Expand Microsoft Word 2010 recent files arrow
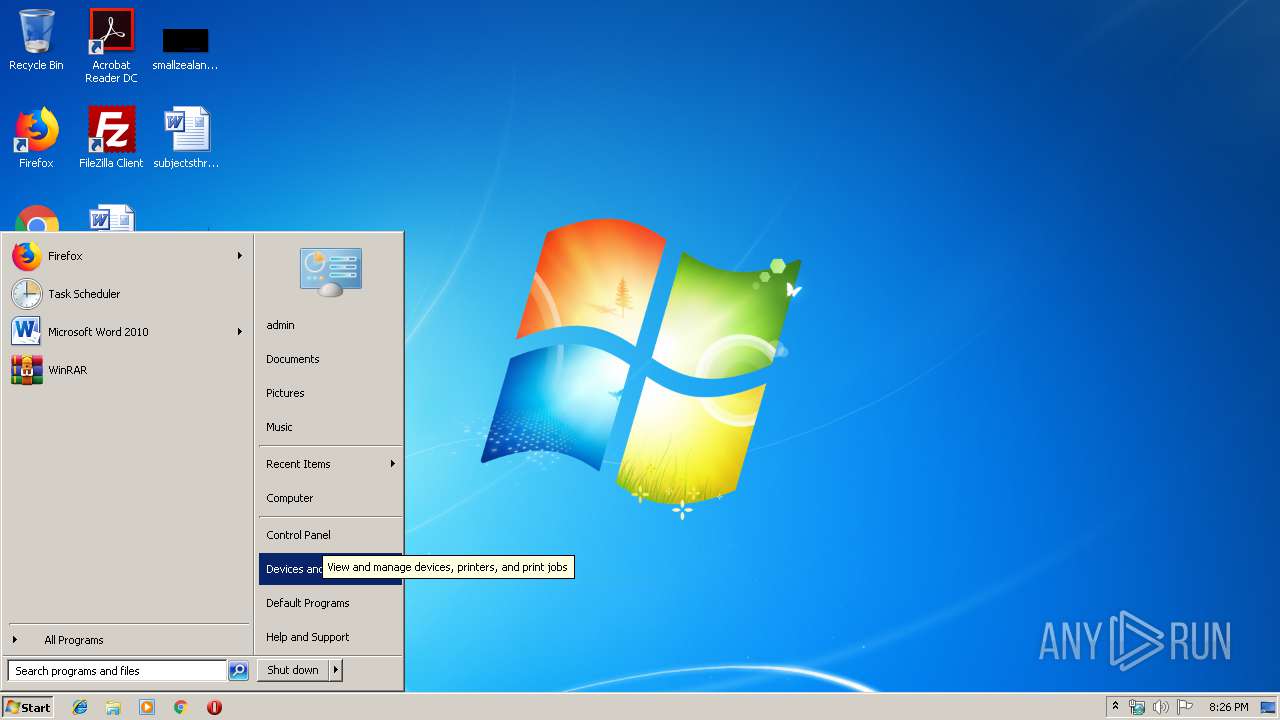Screen dimensions: 1280x720 pos(240,332)
